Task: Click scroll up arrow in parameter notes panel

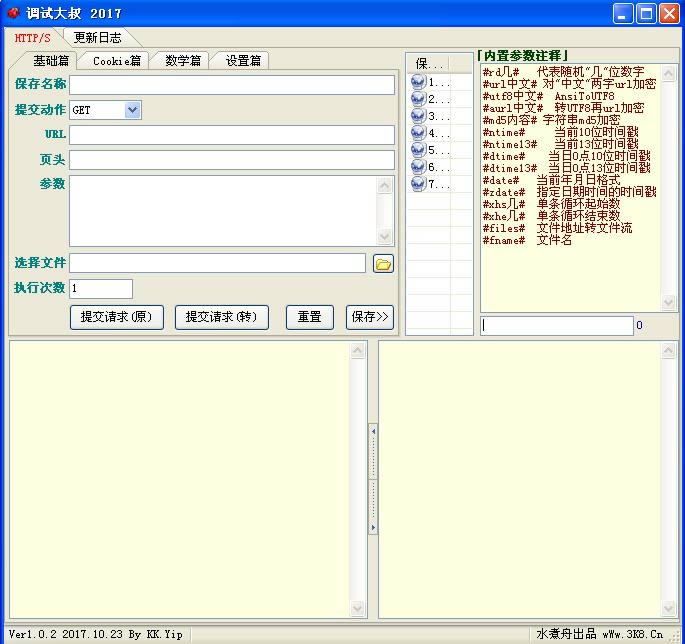Action: (x=668, y=73)
